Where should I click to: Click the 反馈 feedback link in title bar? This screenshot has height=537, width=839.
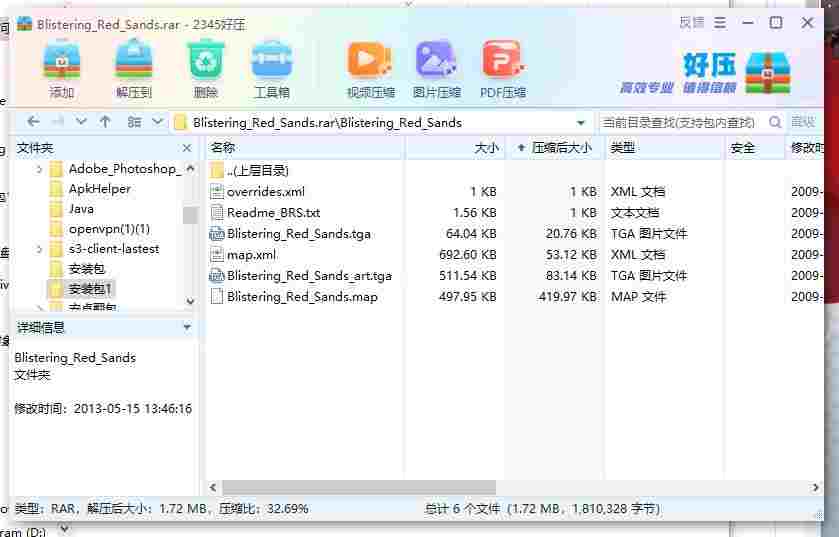tap(692, 22)
